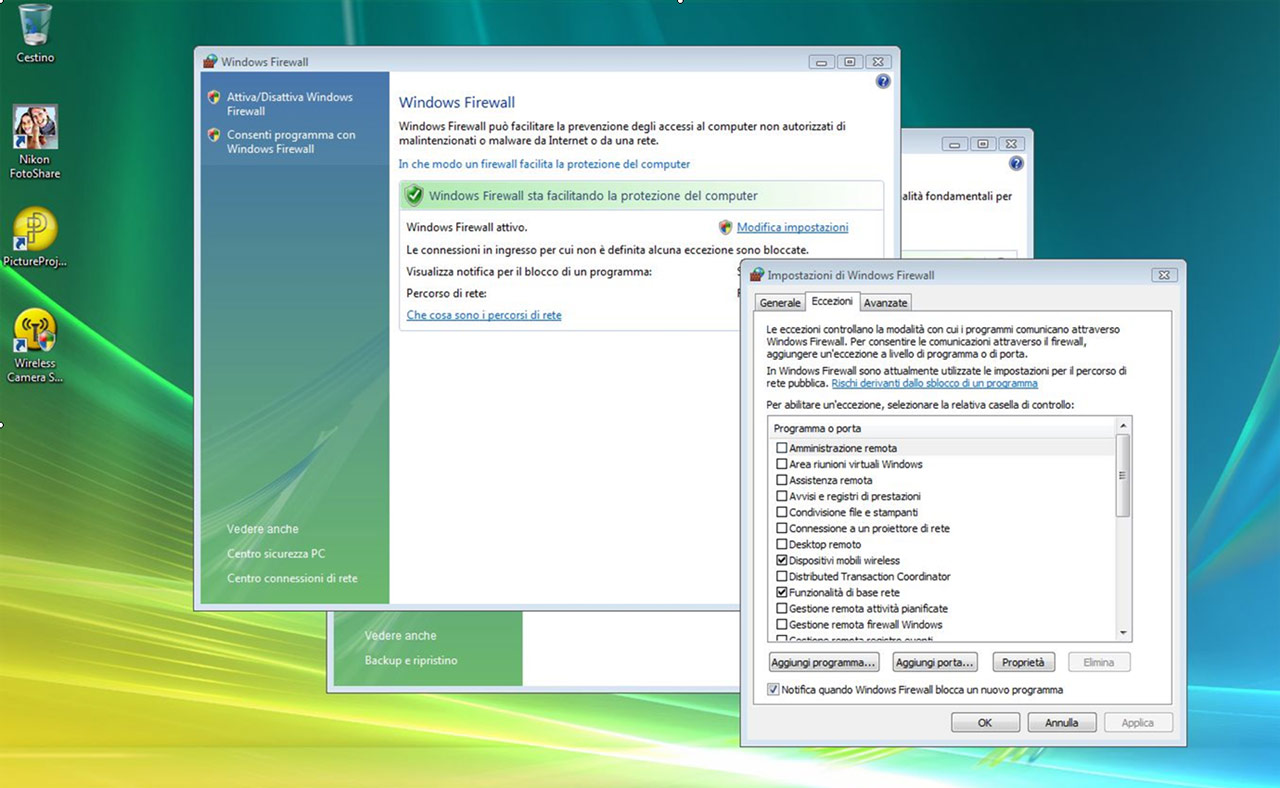Toggle Notifica quando Windows Firewall blocca checkbox

tap(773, 689)
